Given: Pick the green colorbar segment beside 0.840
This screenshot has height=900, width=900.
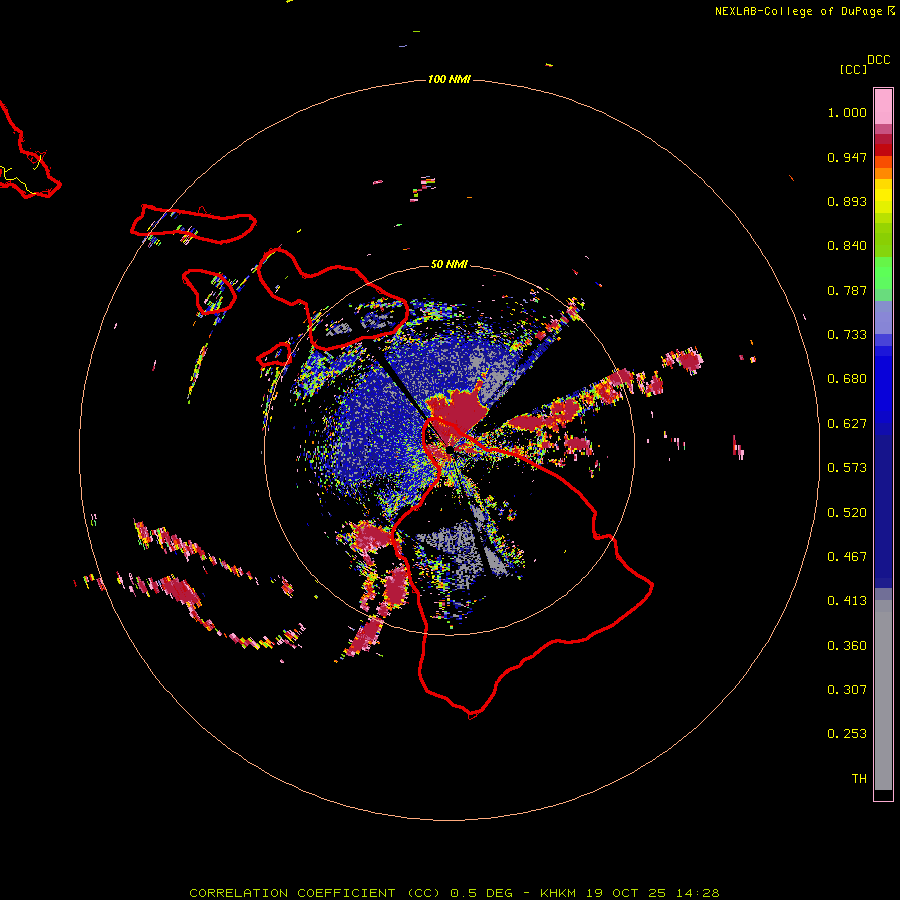Looking at the screenshot, I should [883, 240].
